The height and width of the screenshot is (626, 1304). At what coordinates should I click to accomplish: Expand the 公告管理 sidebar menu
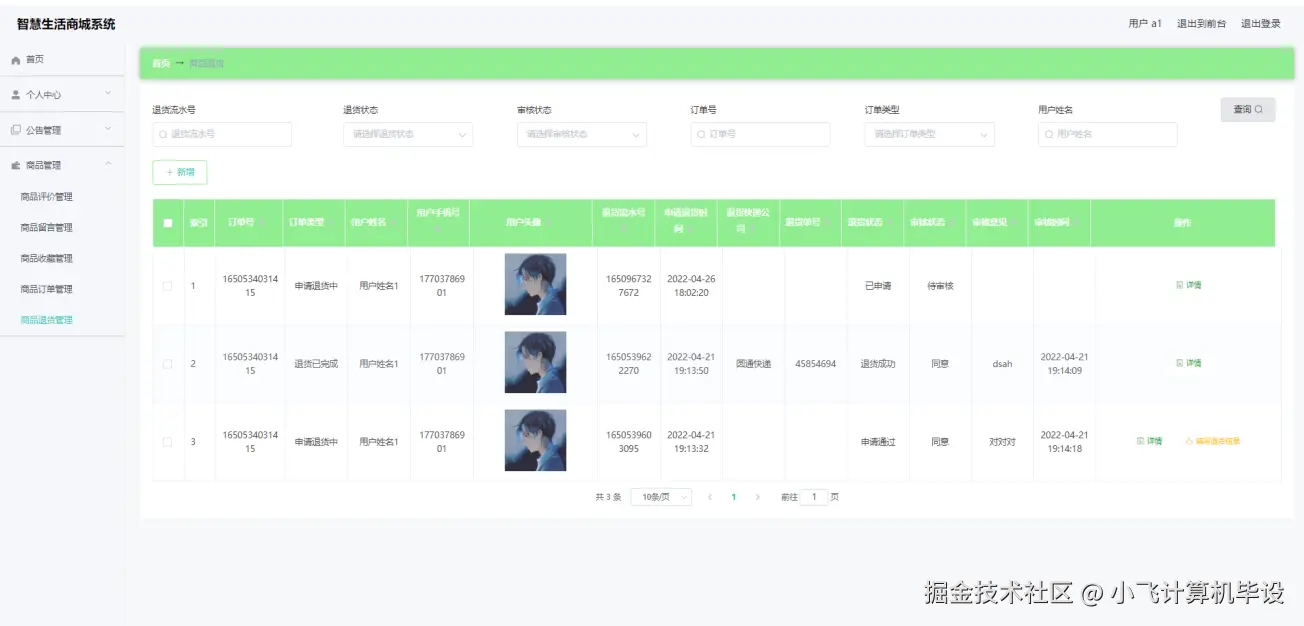click(62, 130)
